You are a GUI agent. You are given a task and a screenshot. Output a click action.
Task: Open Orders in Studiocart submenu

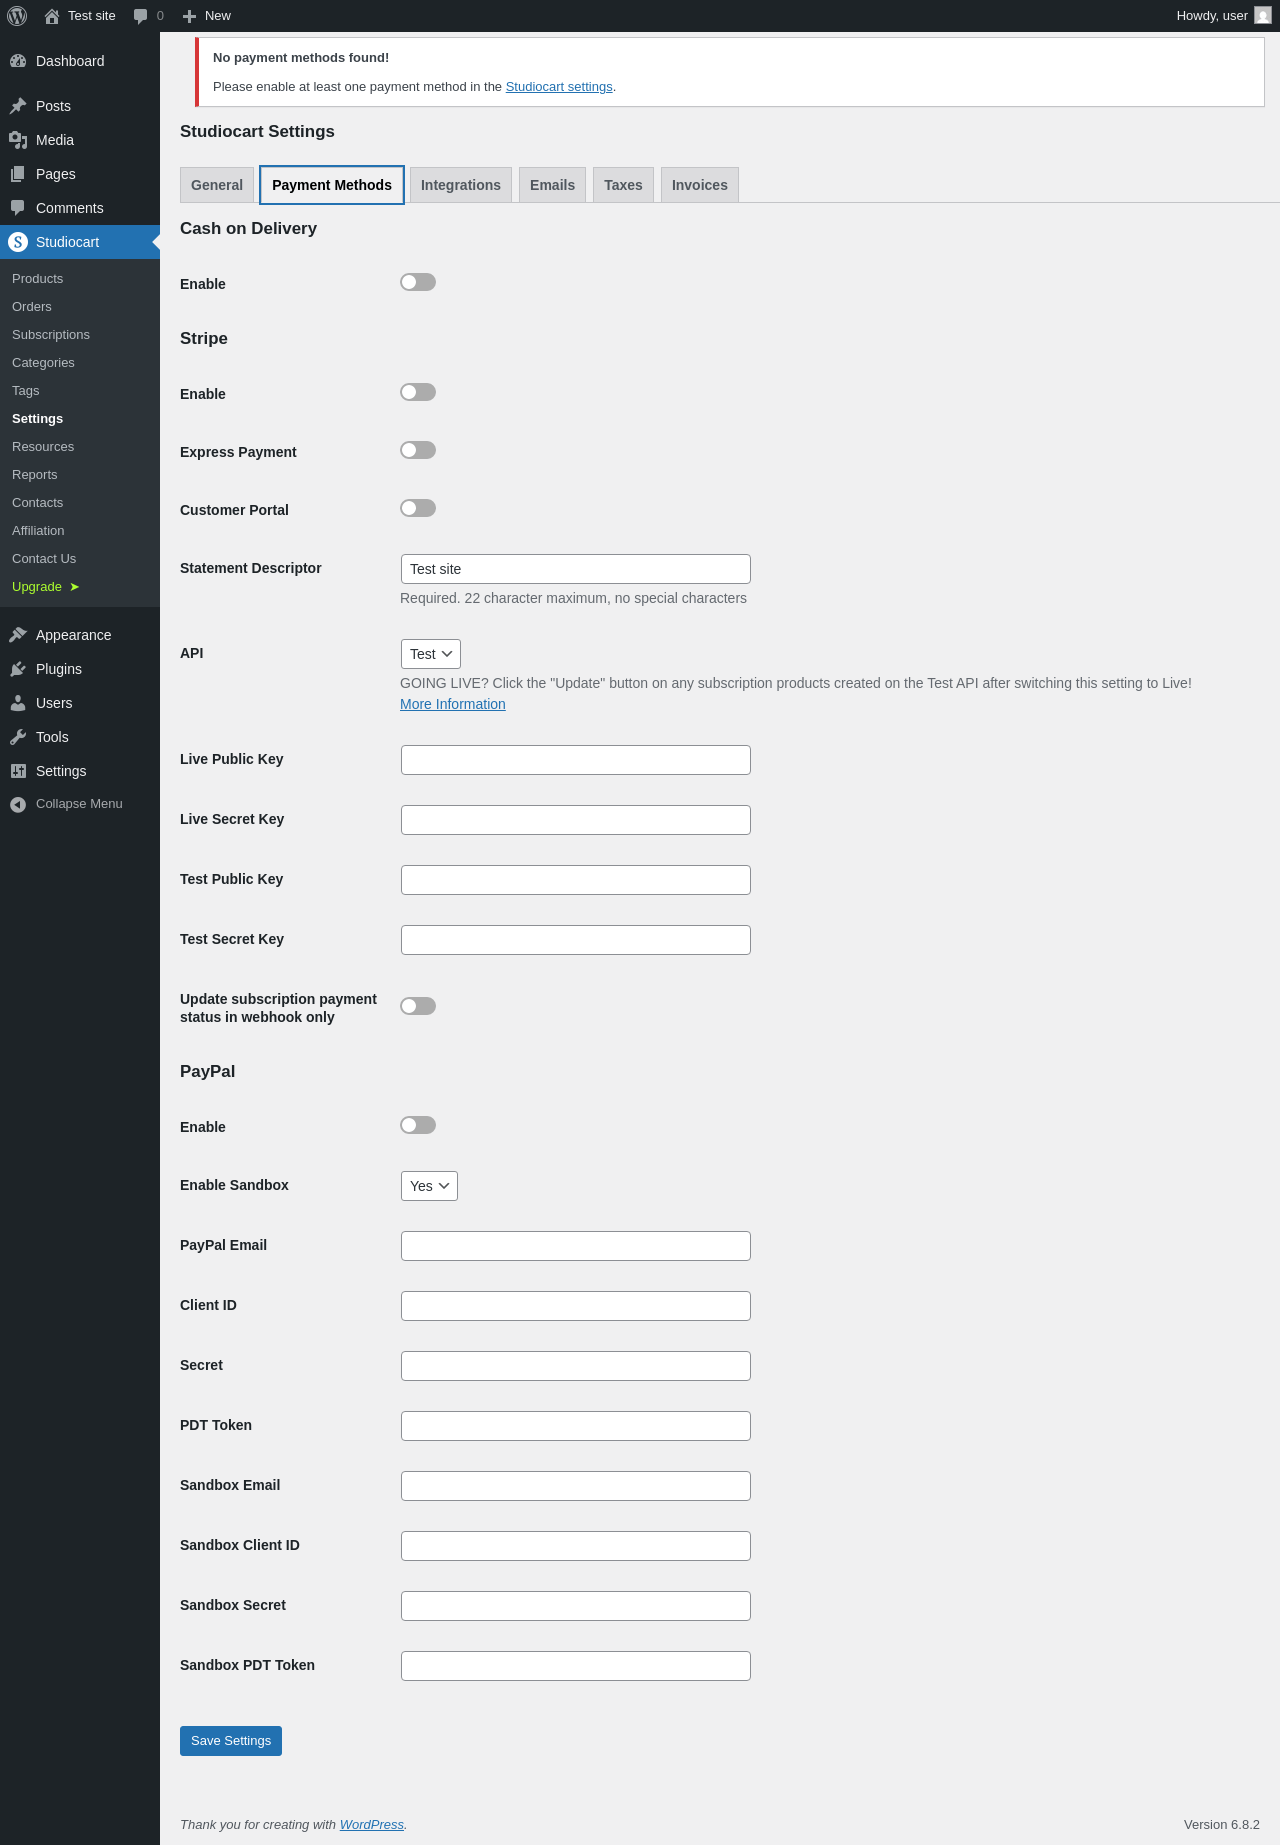[32, 307]
